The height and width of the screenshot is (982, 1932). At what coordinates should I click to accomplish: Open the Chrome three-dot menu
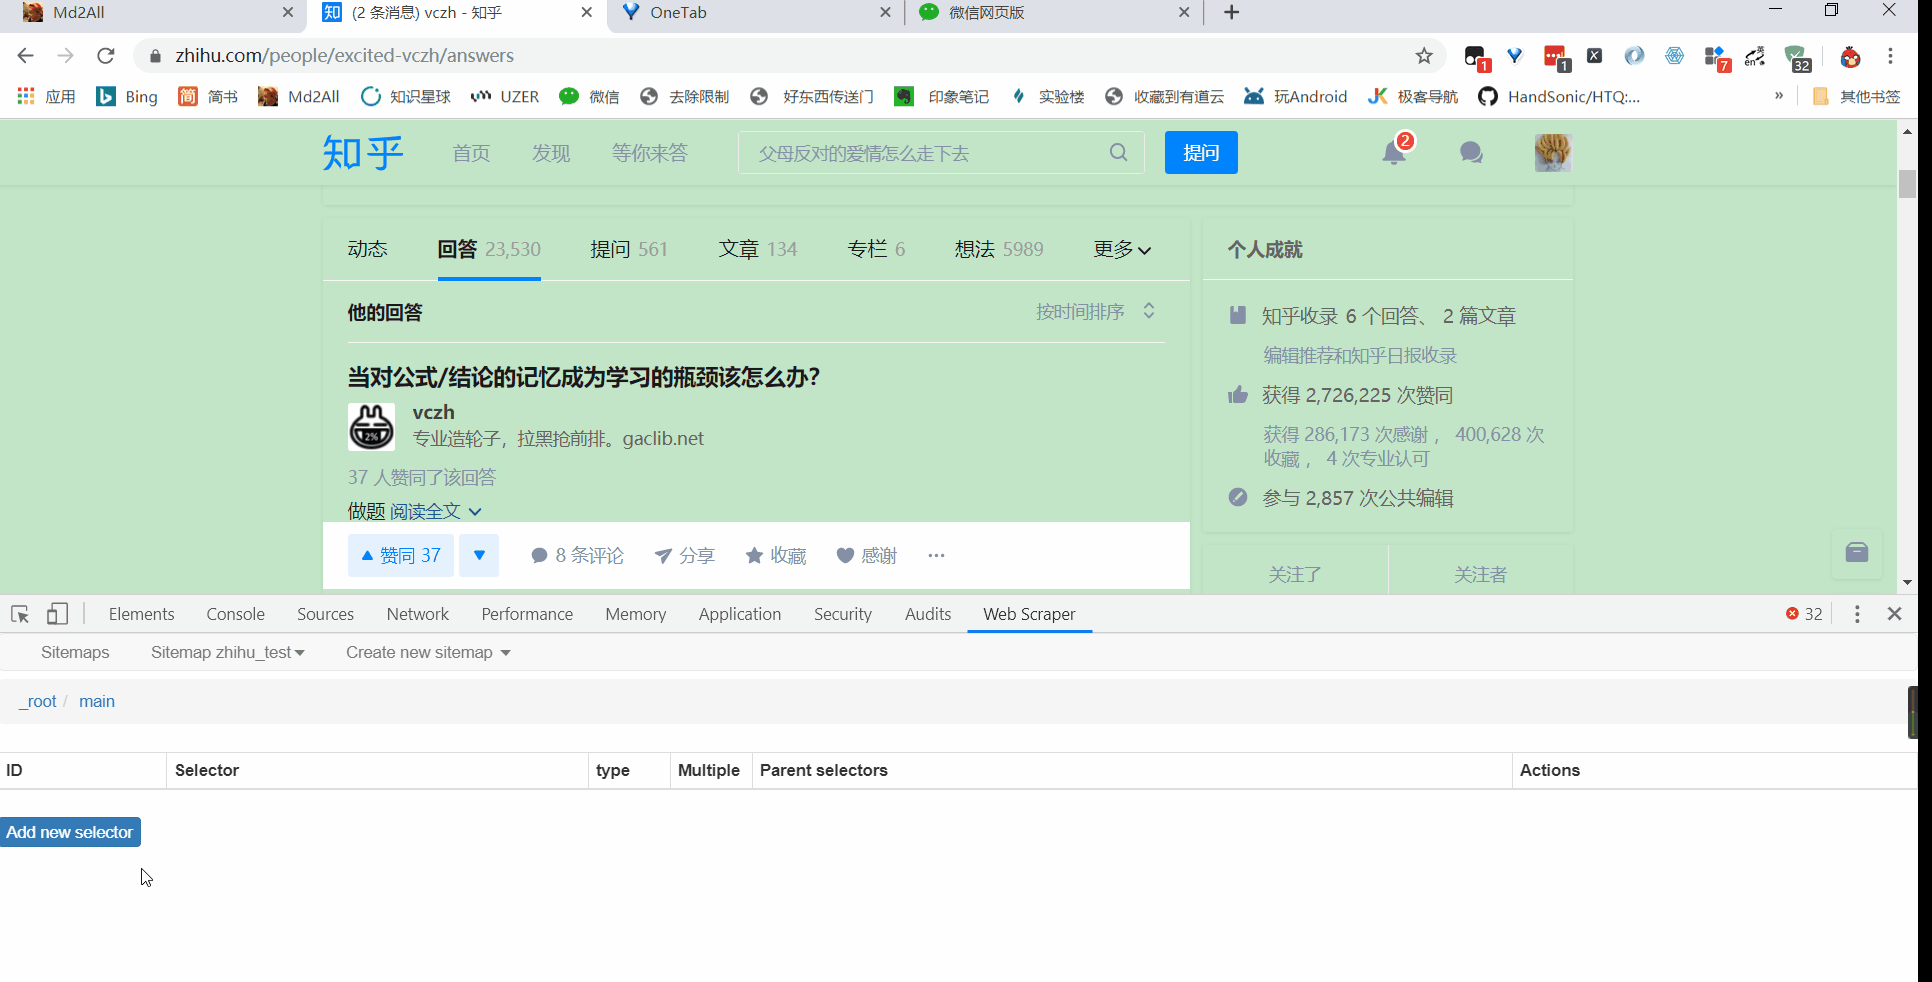pos(1890,56)
